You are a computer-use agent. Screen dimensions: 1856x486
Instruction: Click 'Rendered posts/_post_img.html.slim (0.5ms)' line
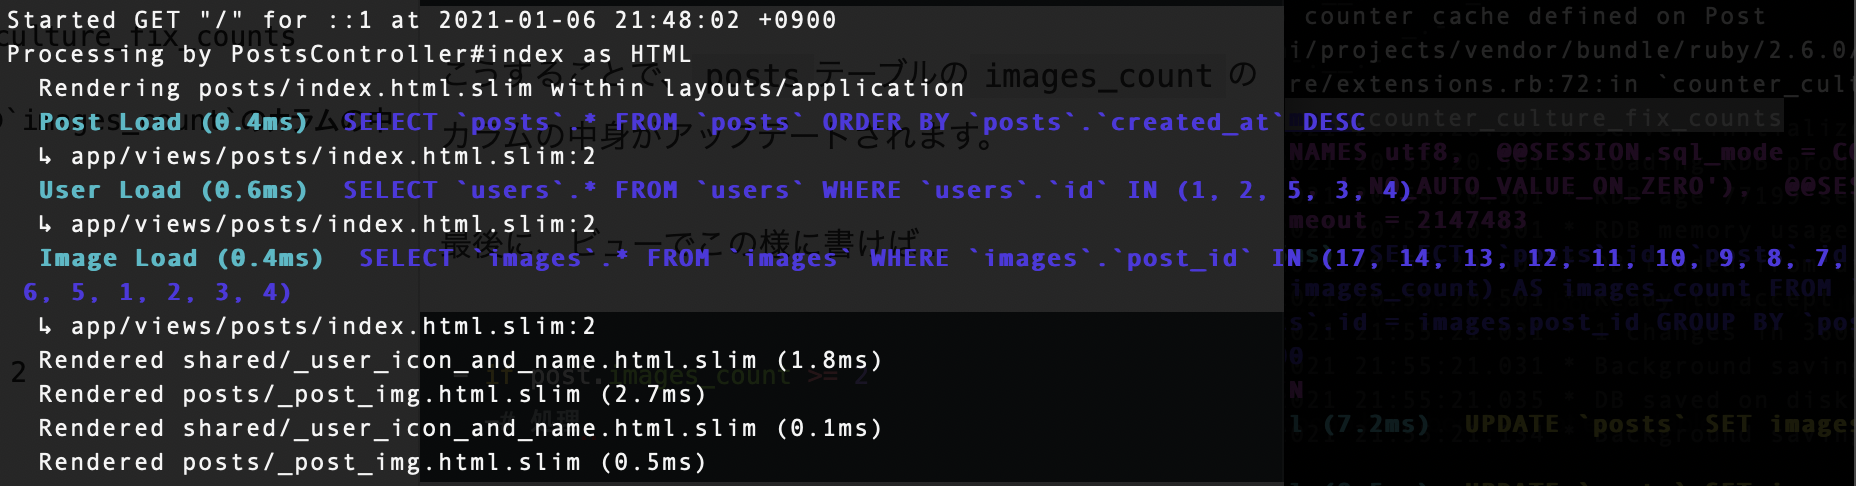372,462
